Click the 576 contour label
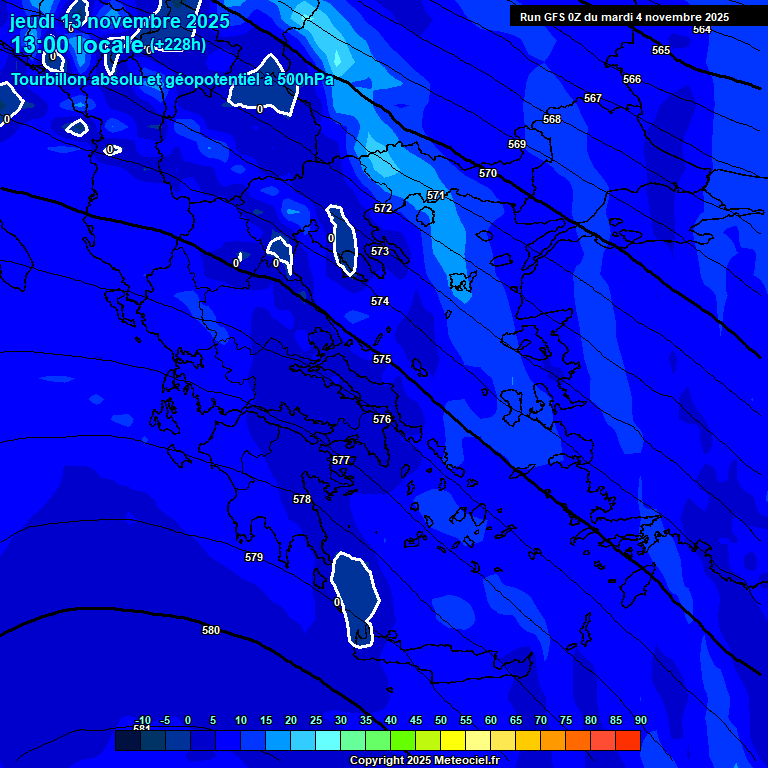The image size is (768, 768). click(382, 419)
